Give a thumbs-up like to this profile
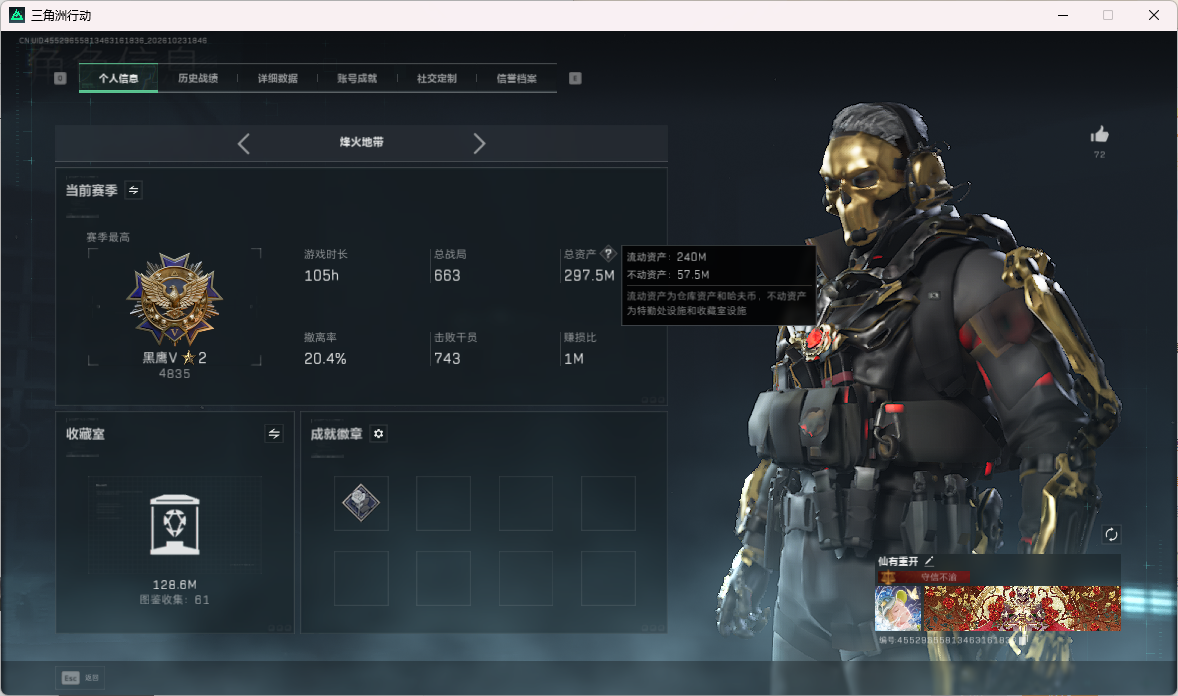The width and height of the screenshot is (1178, 696). 1100,135
